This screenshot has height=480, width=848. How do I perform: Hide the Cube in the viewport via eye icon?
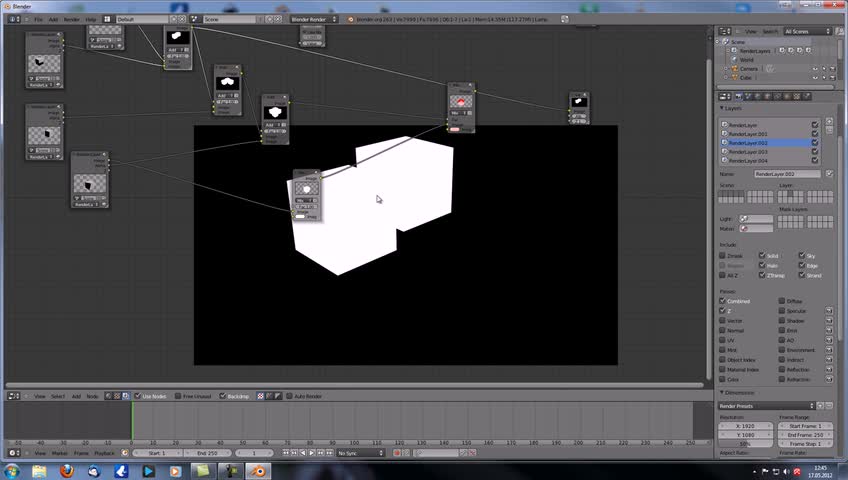[x=815, y=78]
